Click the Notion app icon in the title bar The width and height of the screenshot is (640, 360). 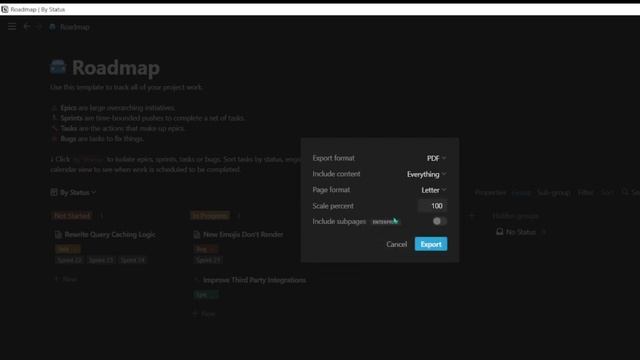4,9
